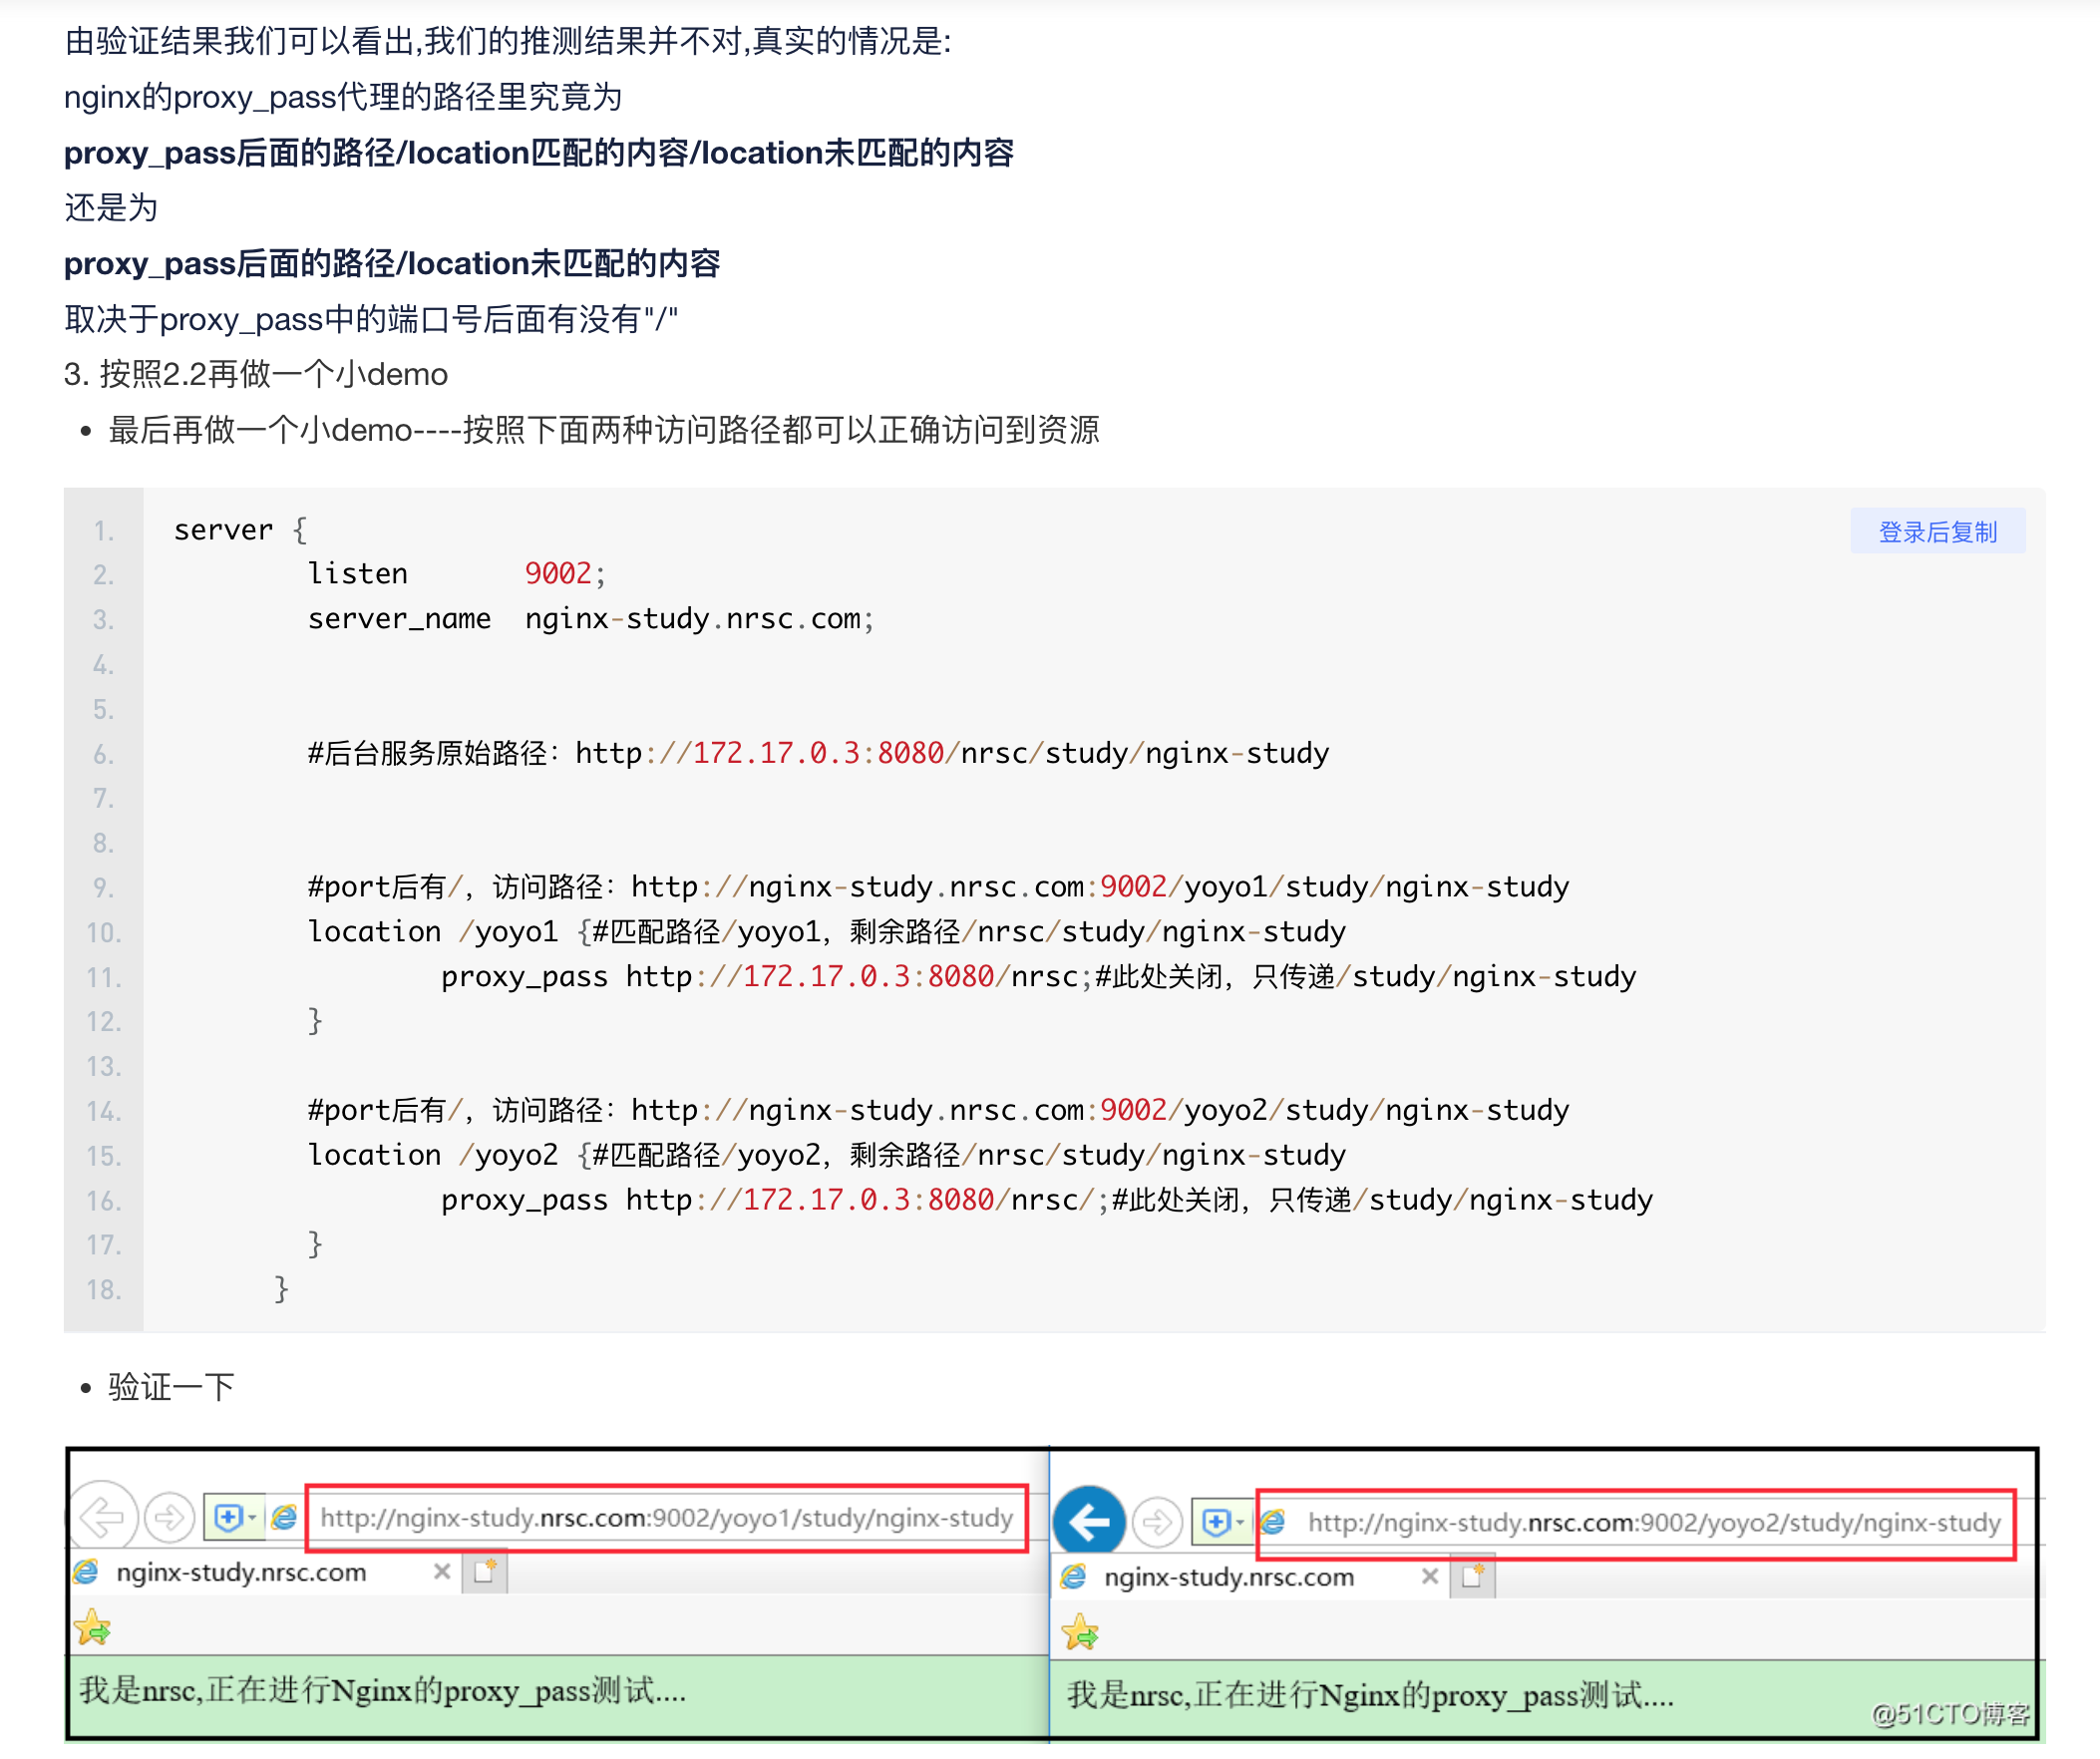
Task: Select right nginx-study.nrsc.com tab
Action: (1228, 1577)
